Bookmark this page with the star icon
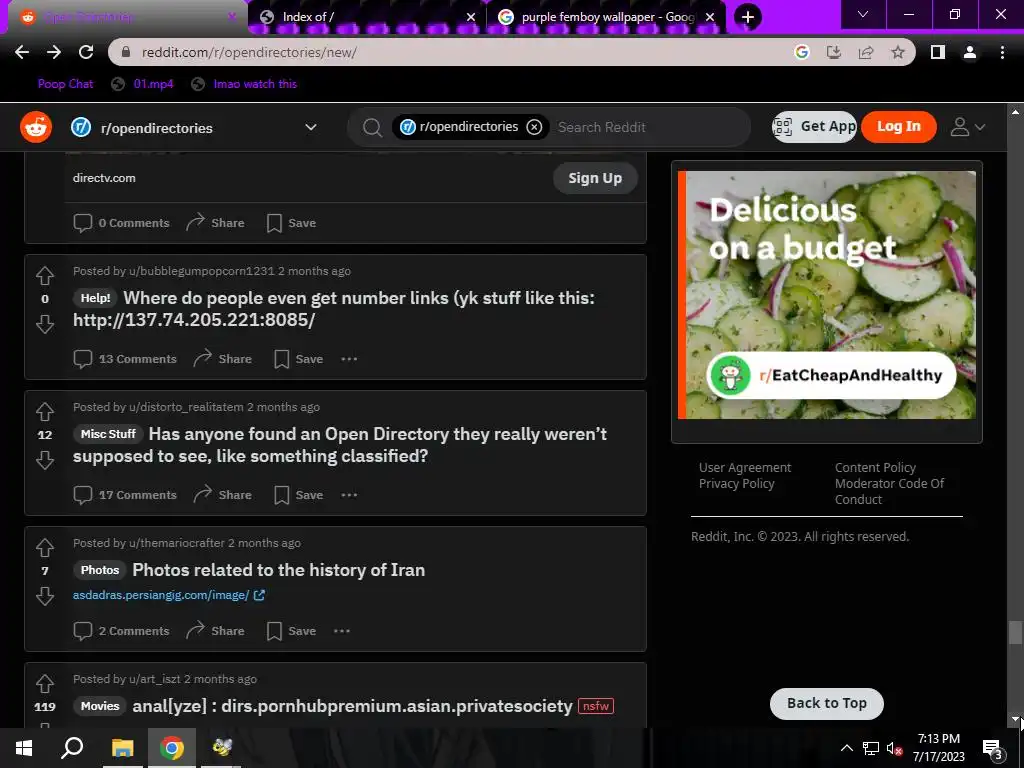 tap(898, 52)
